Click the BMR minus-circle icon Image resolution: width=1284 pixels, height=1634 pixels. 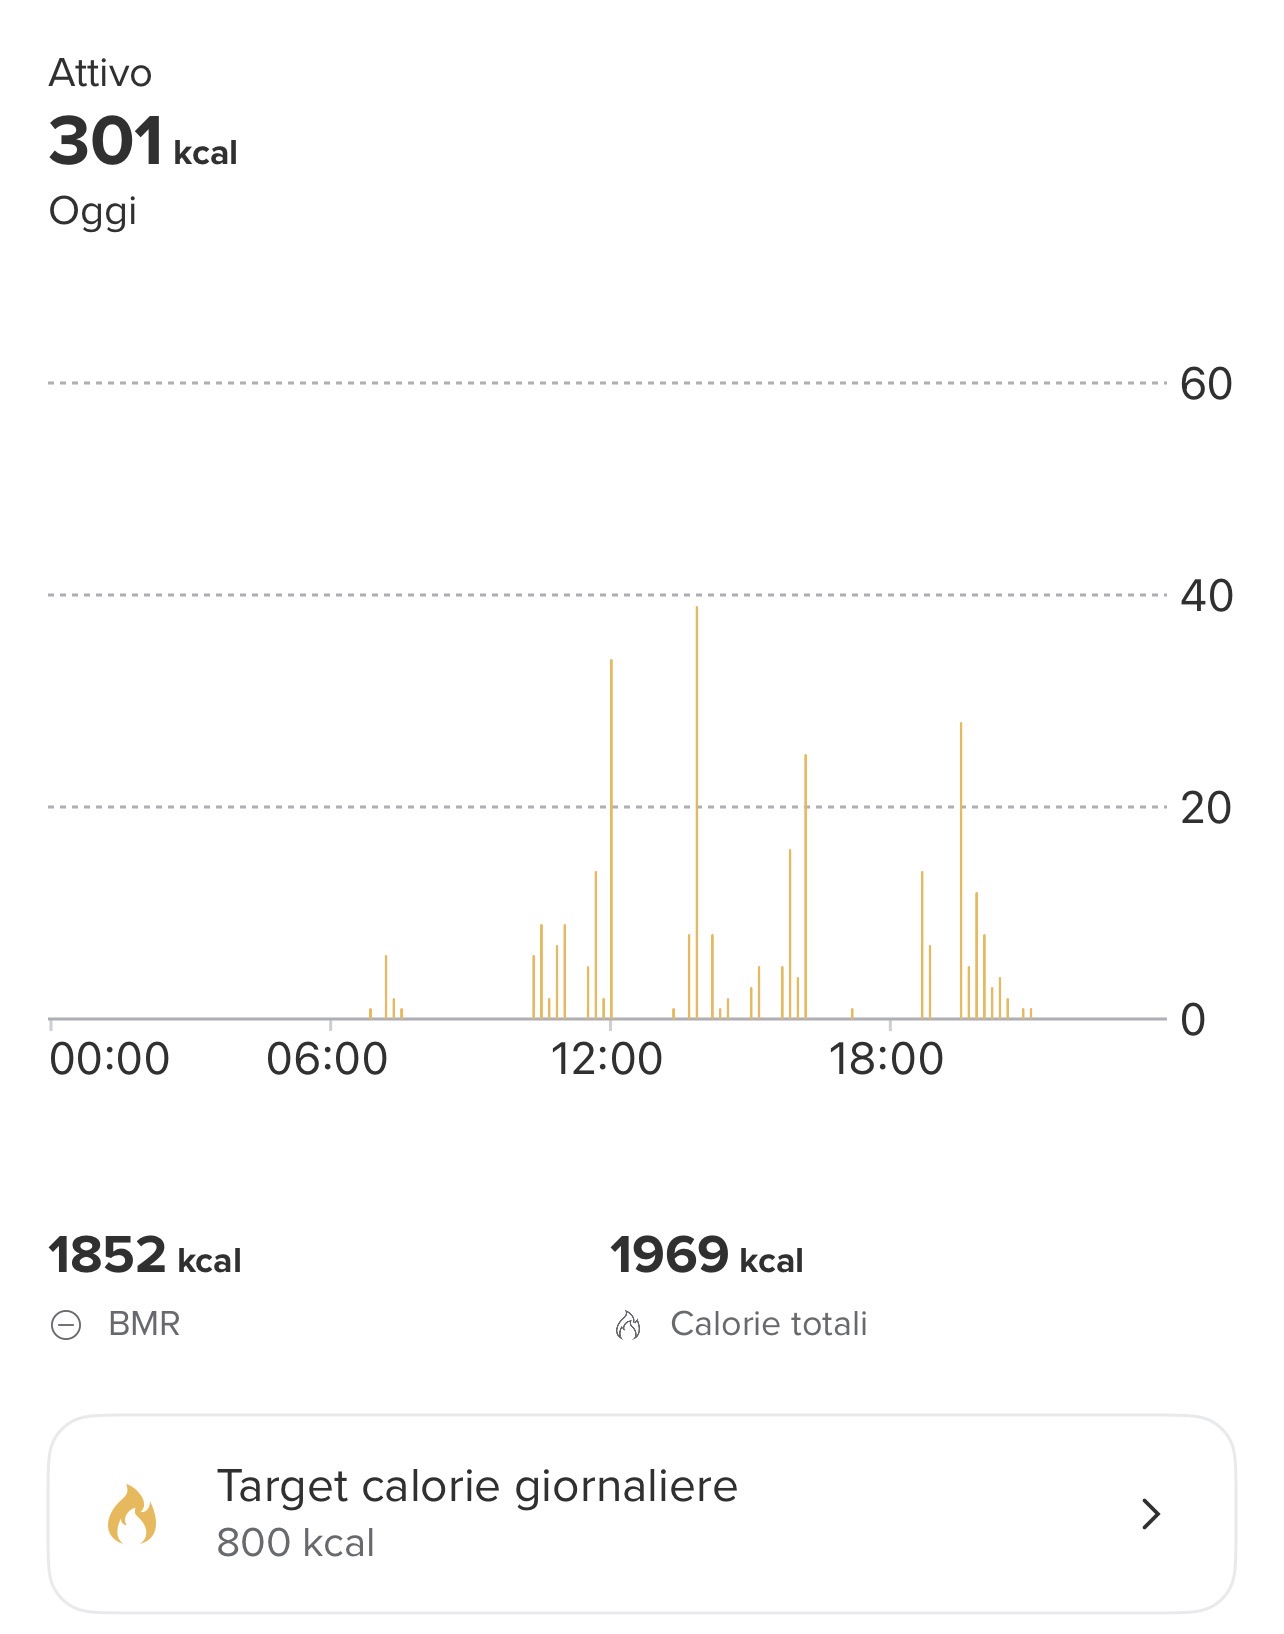coord(66,1325)
